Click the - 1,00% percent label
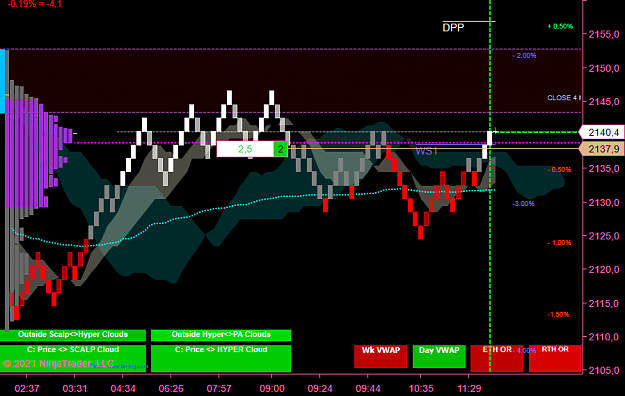This screenshot has width=625, height=396. (559, 242)
